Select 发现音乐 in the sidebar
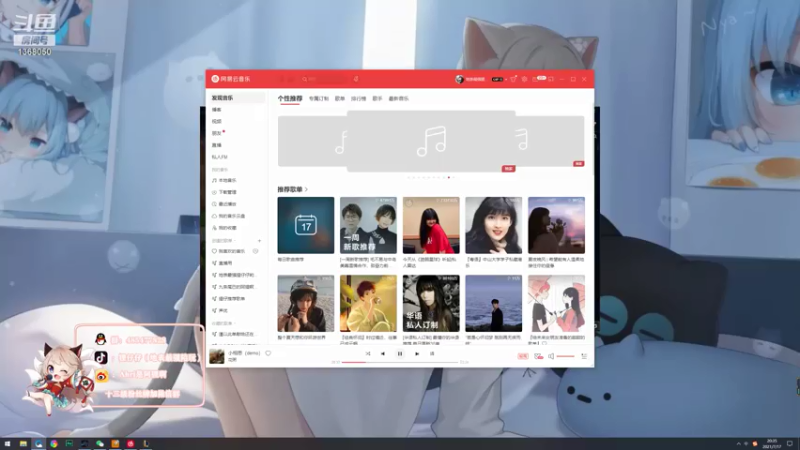Image resolution: width=800 pixels, height=450 pixels. [x=236, y=98]
